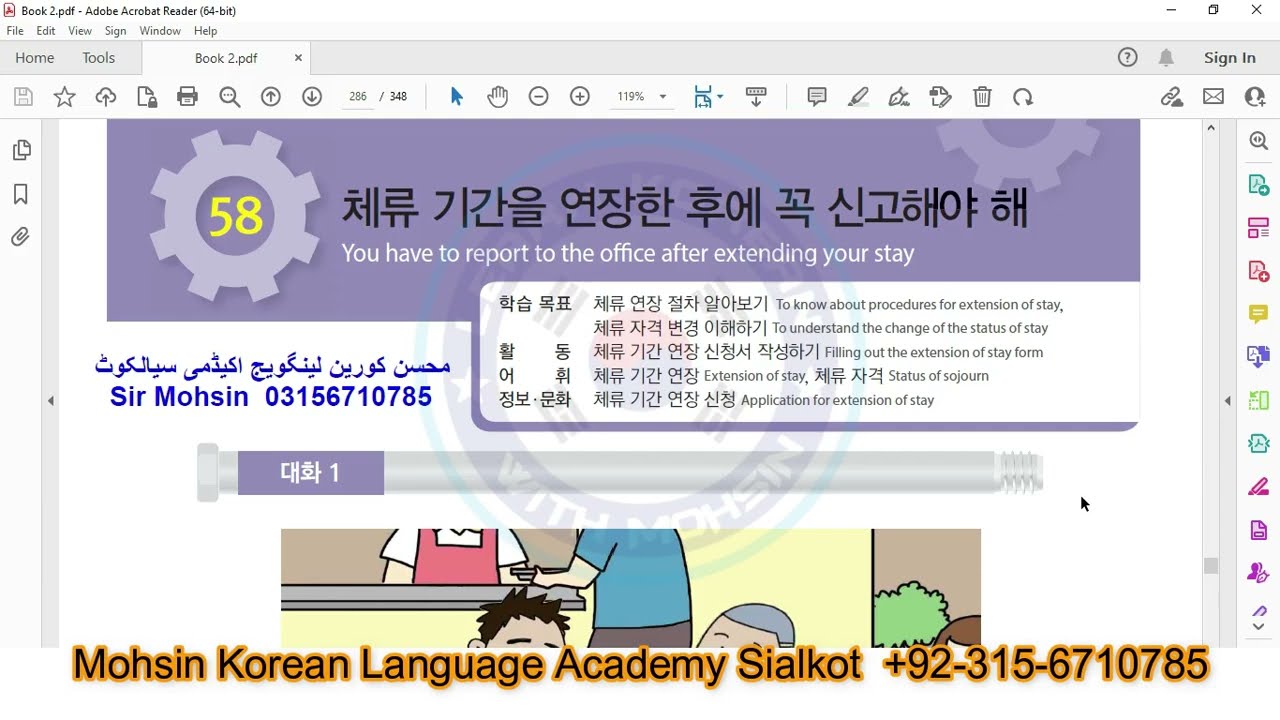
Task: Share a link to the file
Action: pos(1172,97)
